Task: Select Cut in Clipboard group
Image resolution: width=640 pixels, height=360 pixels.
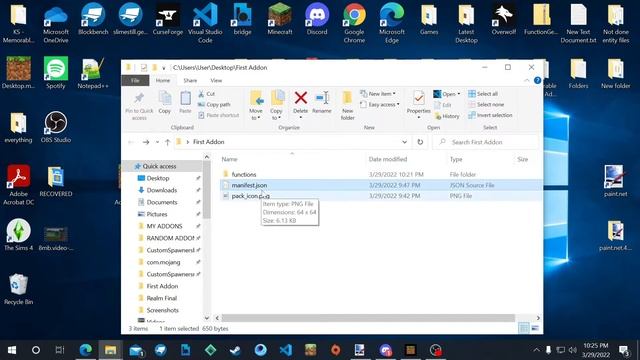Action: (207, 94)
